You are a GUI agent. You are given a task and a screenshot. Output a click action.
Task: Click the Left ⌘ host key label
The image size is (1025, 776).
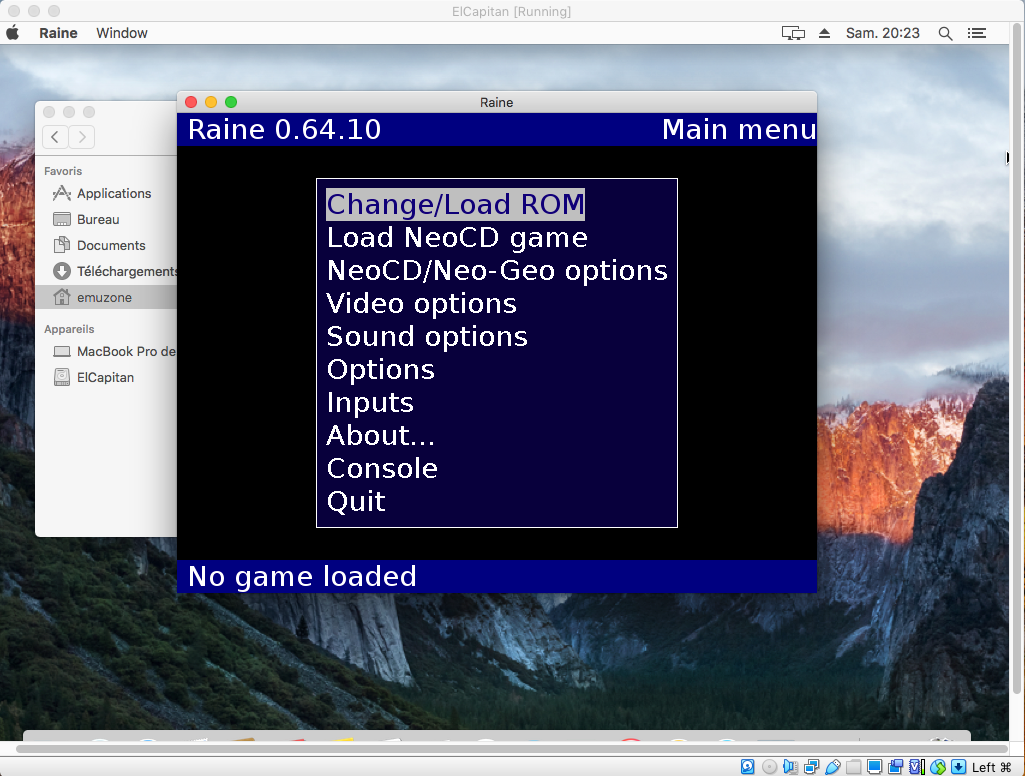[x=992, y=768]
